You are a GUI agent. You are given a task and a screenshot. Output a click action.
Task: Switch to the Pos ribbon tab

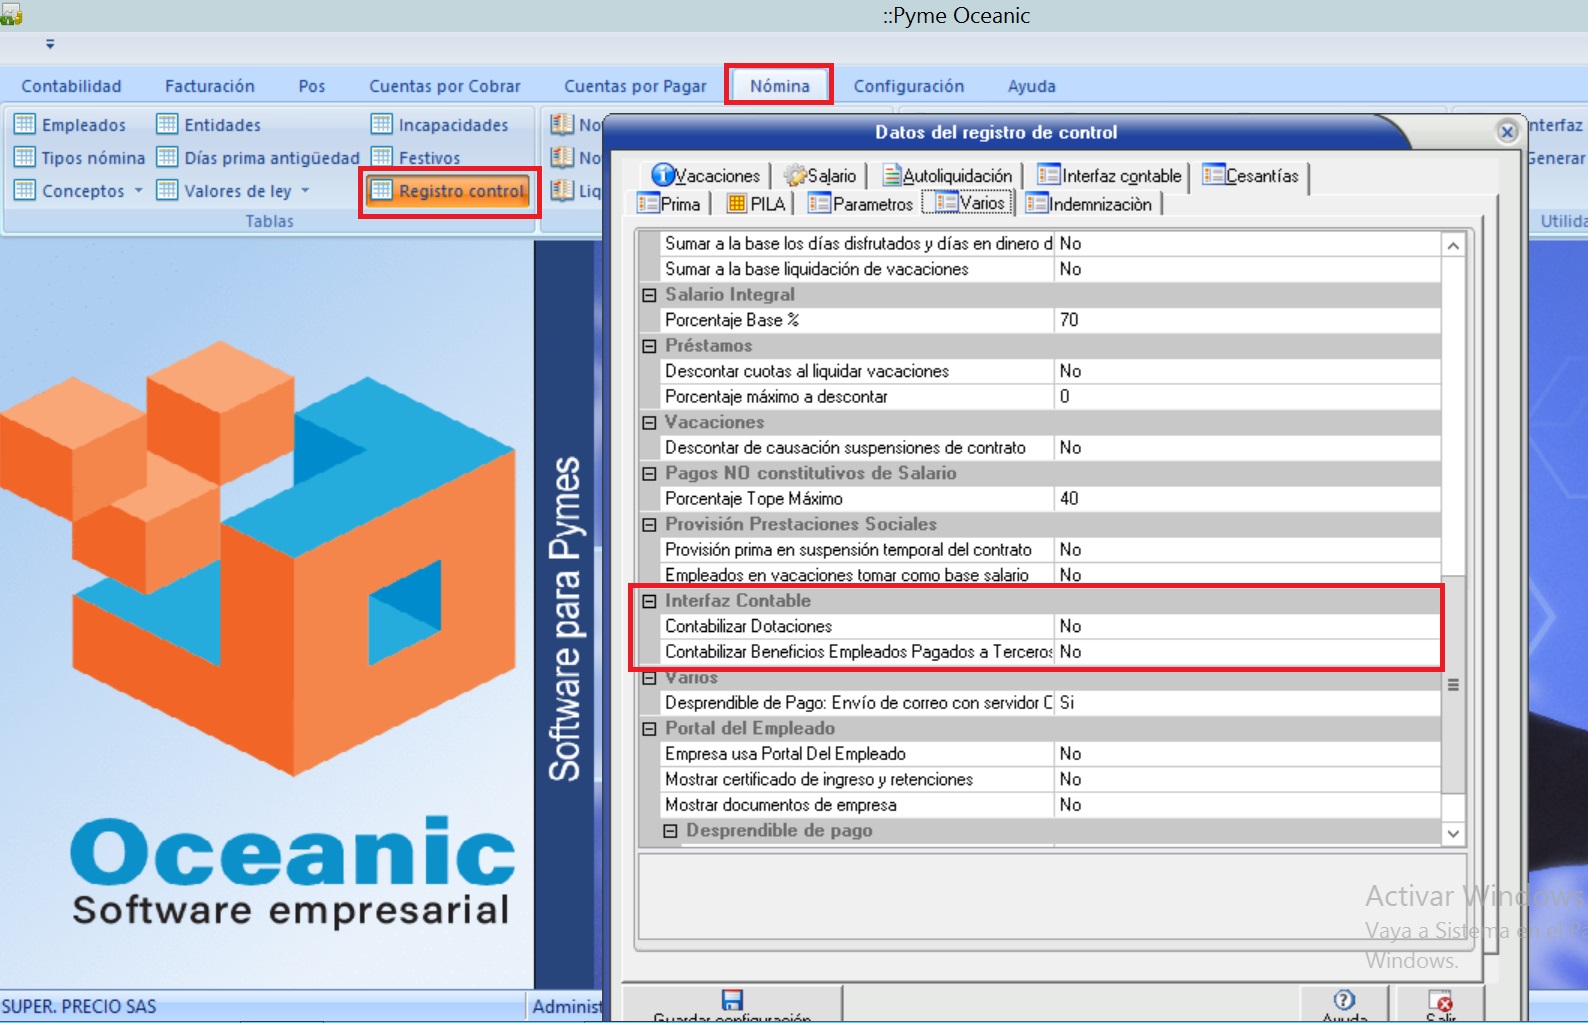[312, 86]
